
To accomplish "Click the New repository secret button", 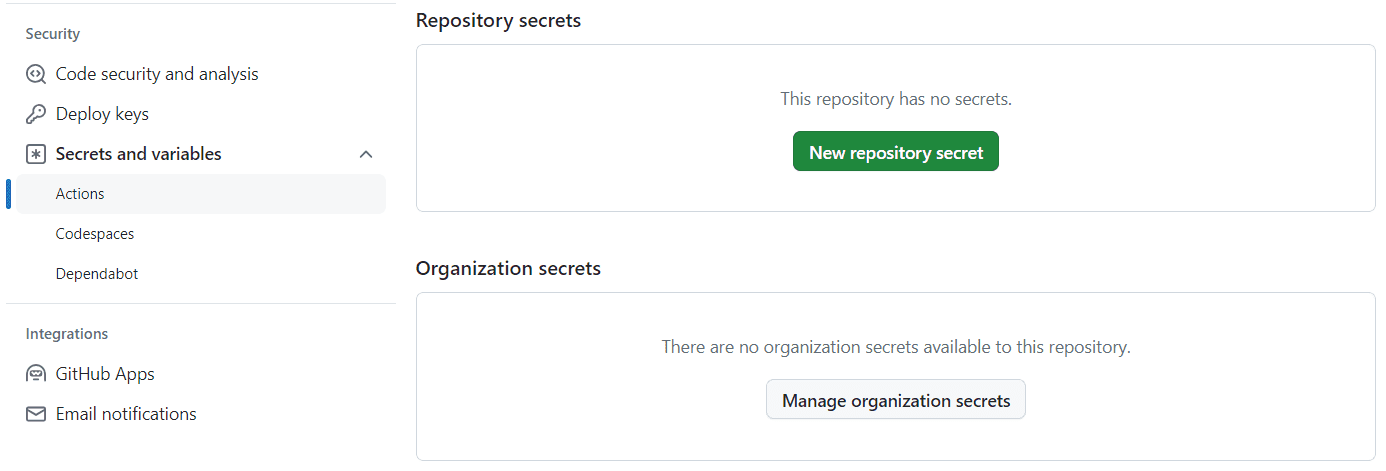I will [x=896, y=152].
